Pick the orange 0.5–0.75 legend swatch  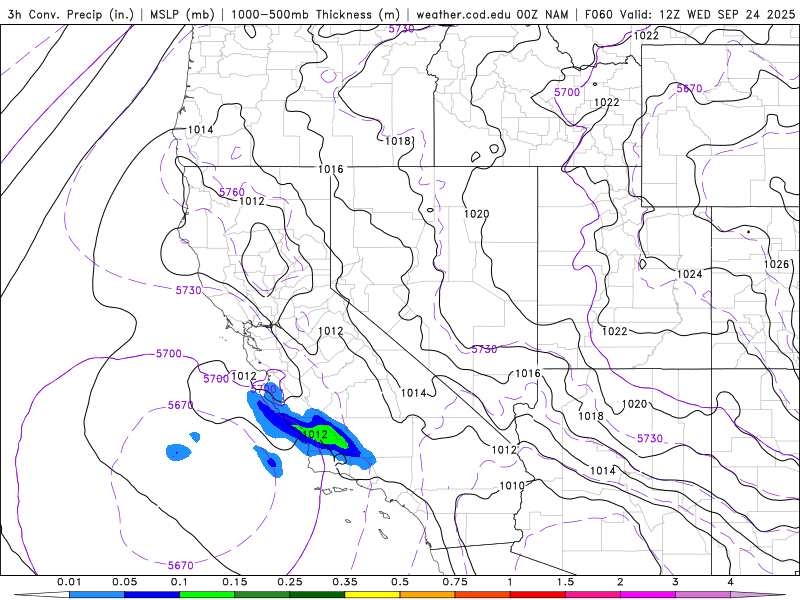pos(428,595)
